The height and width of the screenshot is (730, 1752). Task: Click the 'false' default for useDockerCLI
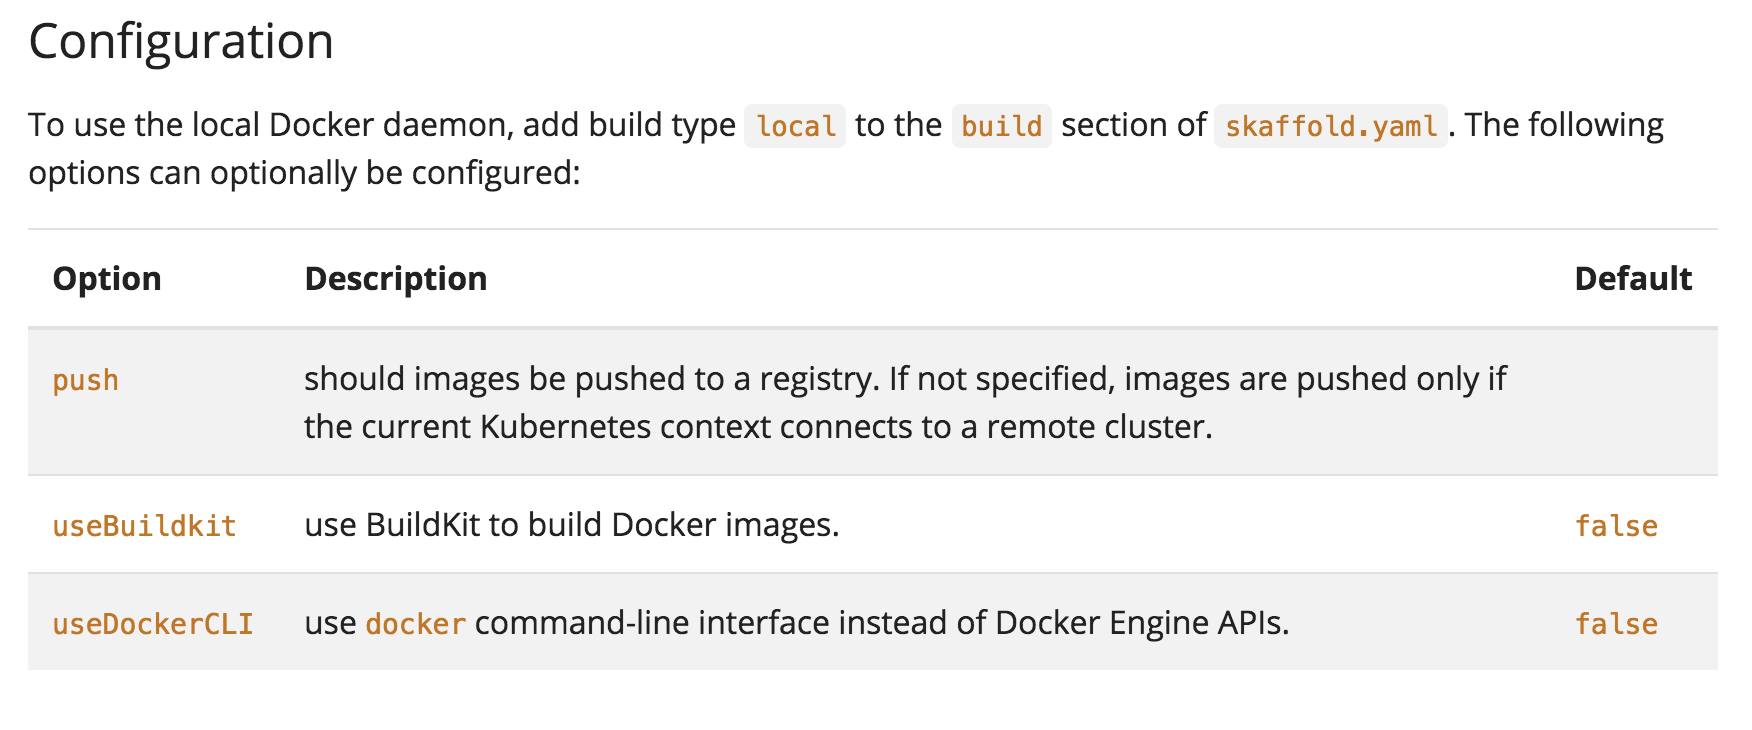click(1615, 624)
